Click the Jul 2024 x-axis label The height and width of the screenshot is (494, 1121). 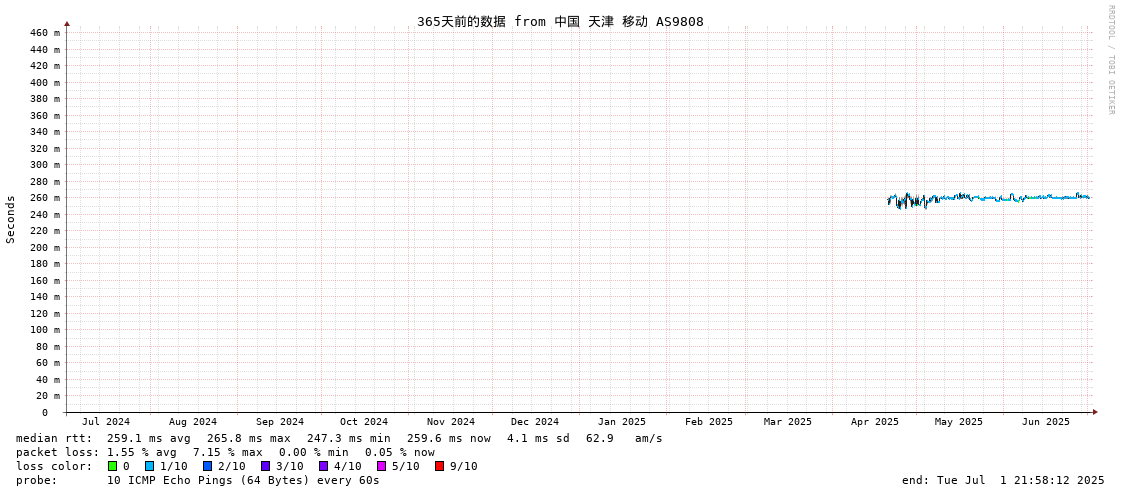coord(106,422)
